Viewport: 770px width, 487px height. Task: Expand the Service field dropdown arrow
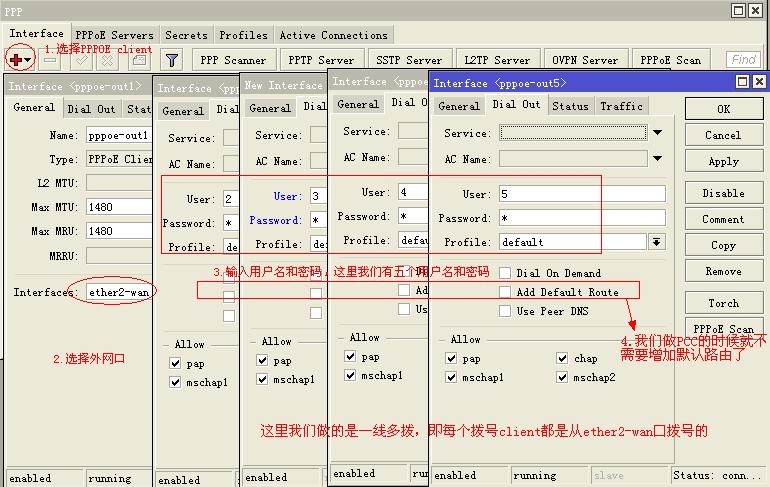pyautogui.click(x=658, y=133)
